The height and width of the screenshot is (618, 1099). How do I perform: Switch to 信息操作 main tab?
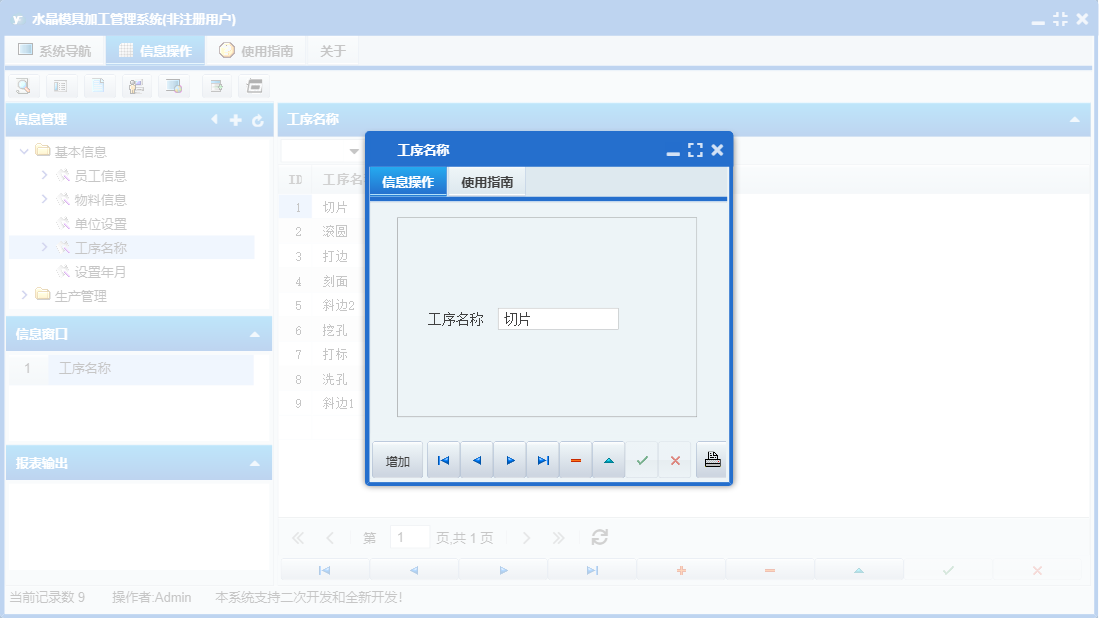(x=156, y=50)
